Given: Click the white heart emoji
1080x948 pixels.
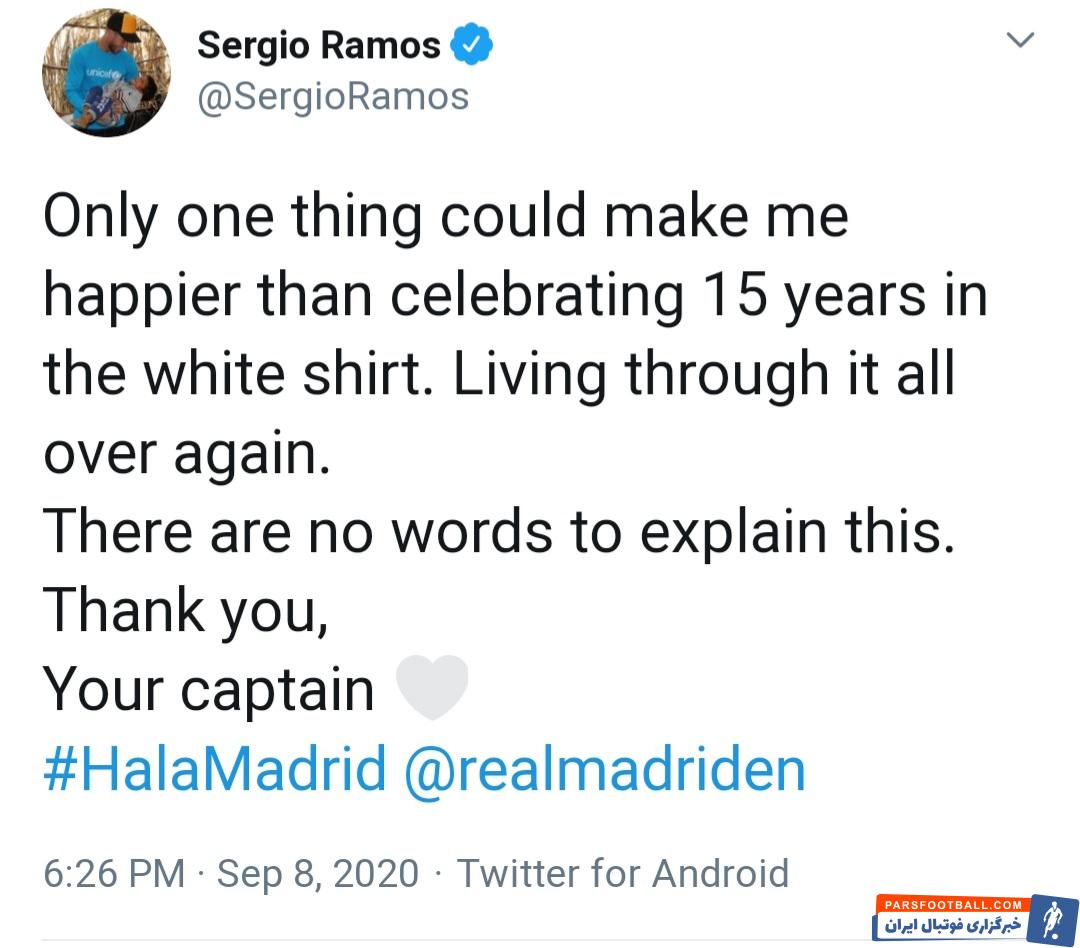Looking at the screenshot, I should pos(432,688).
